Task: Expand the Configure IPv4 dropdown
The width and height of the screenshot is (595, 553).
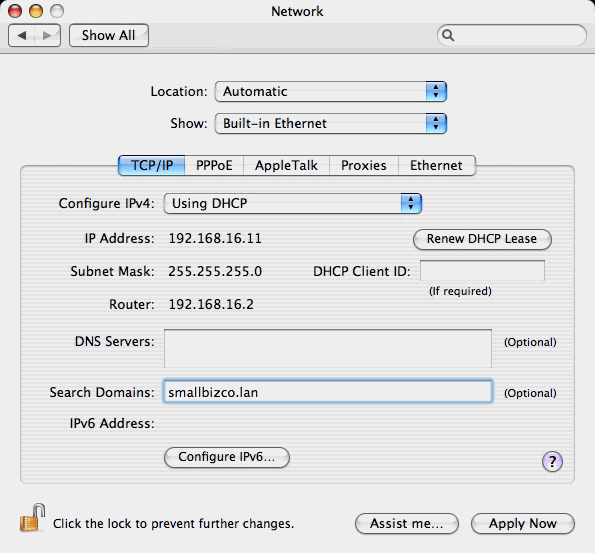Action: point(293,203)
